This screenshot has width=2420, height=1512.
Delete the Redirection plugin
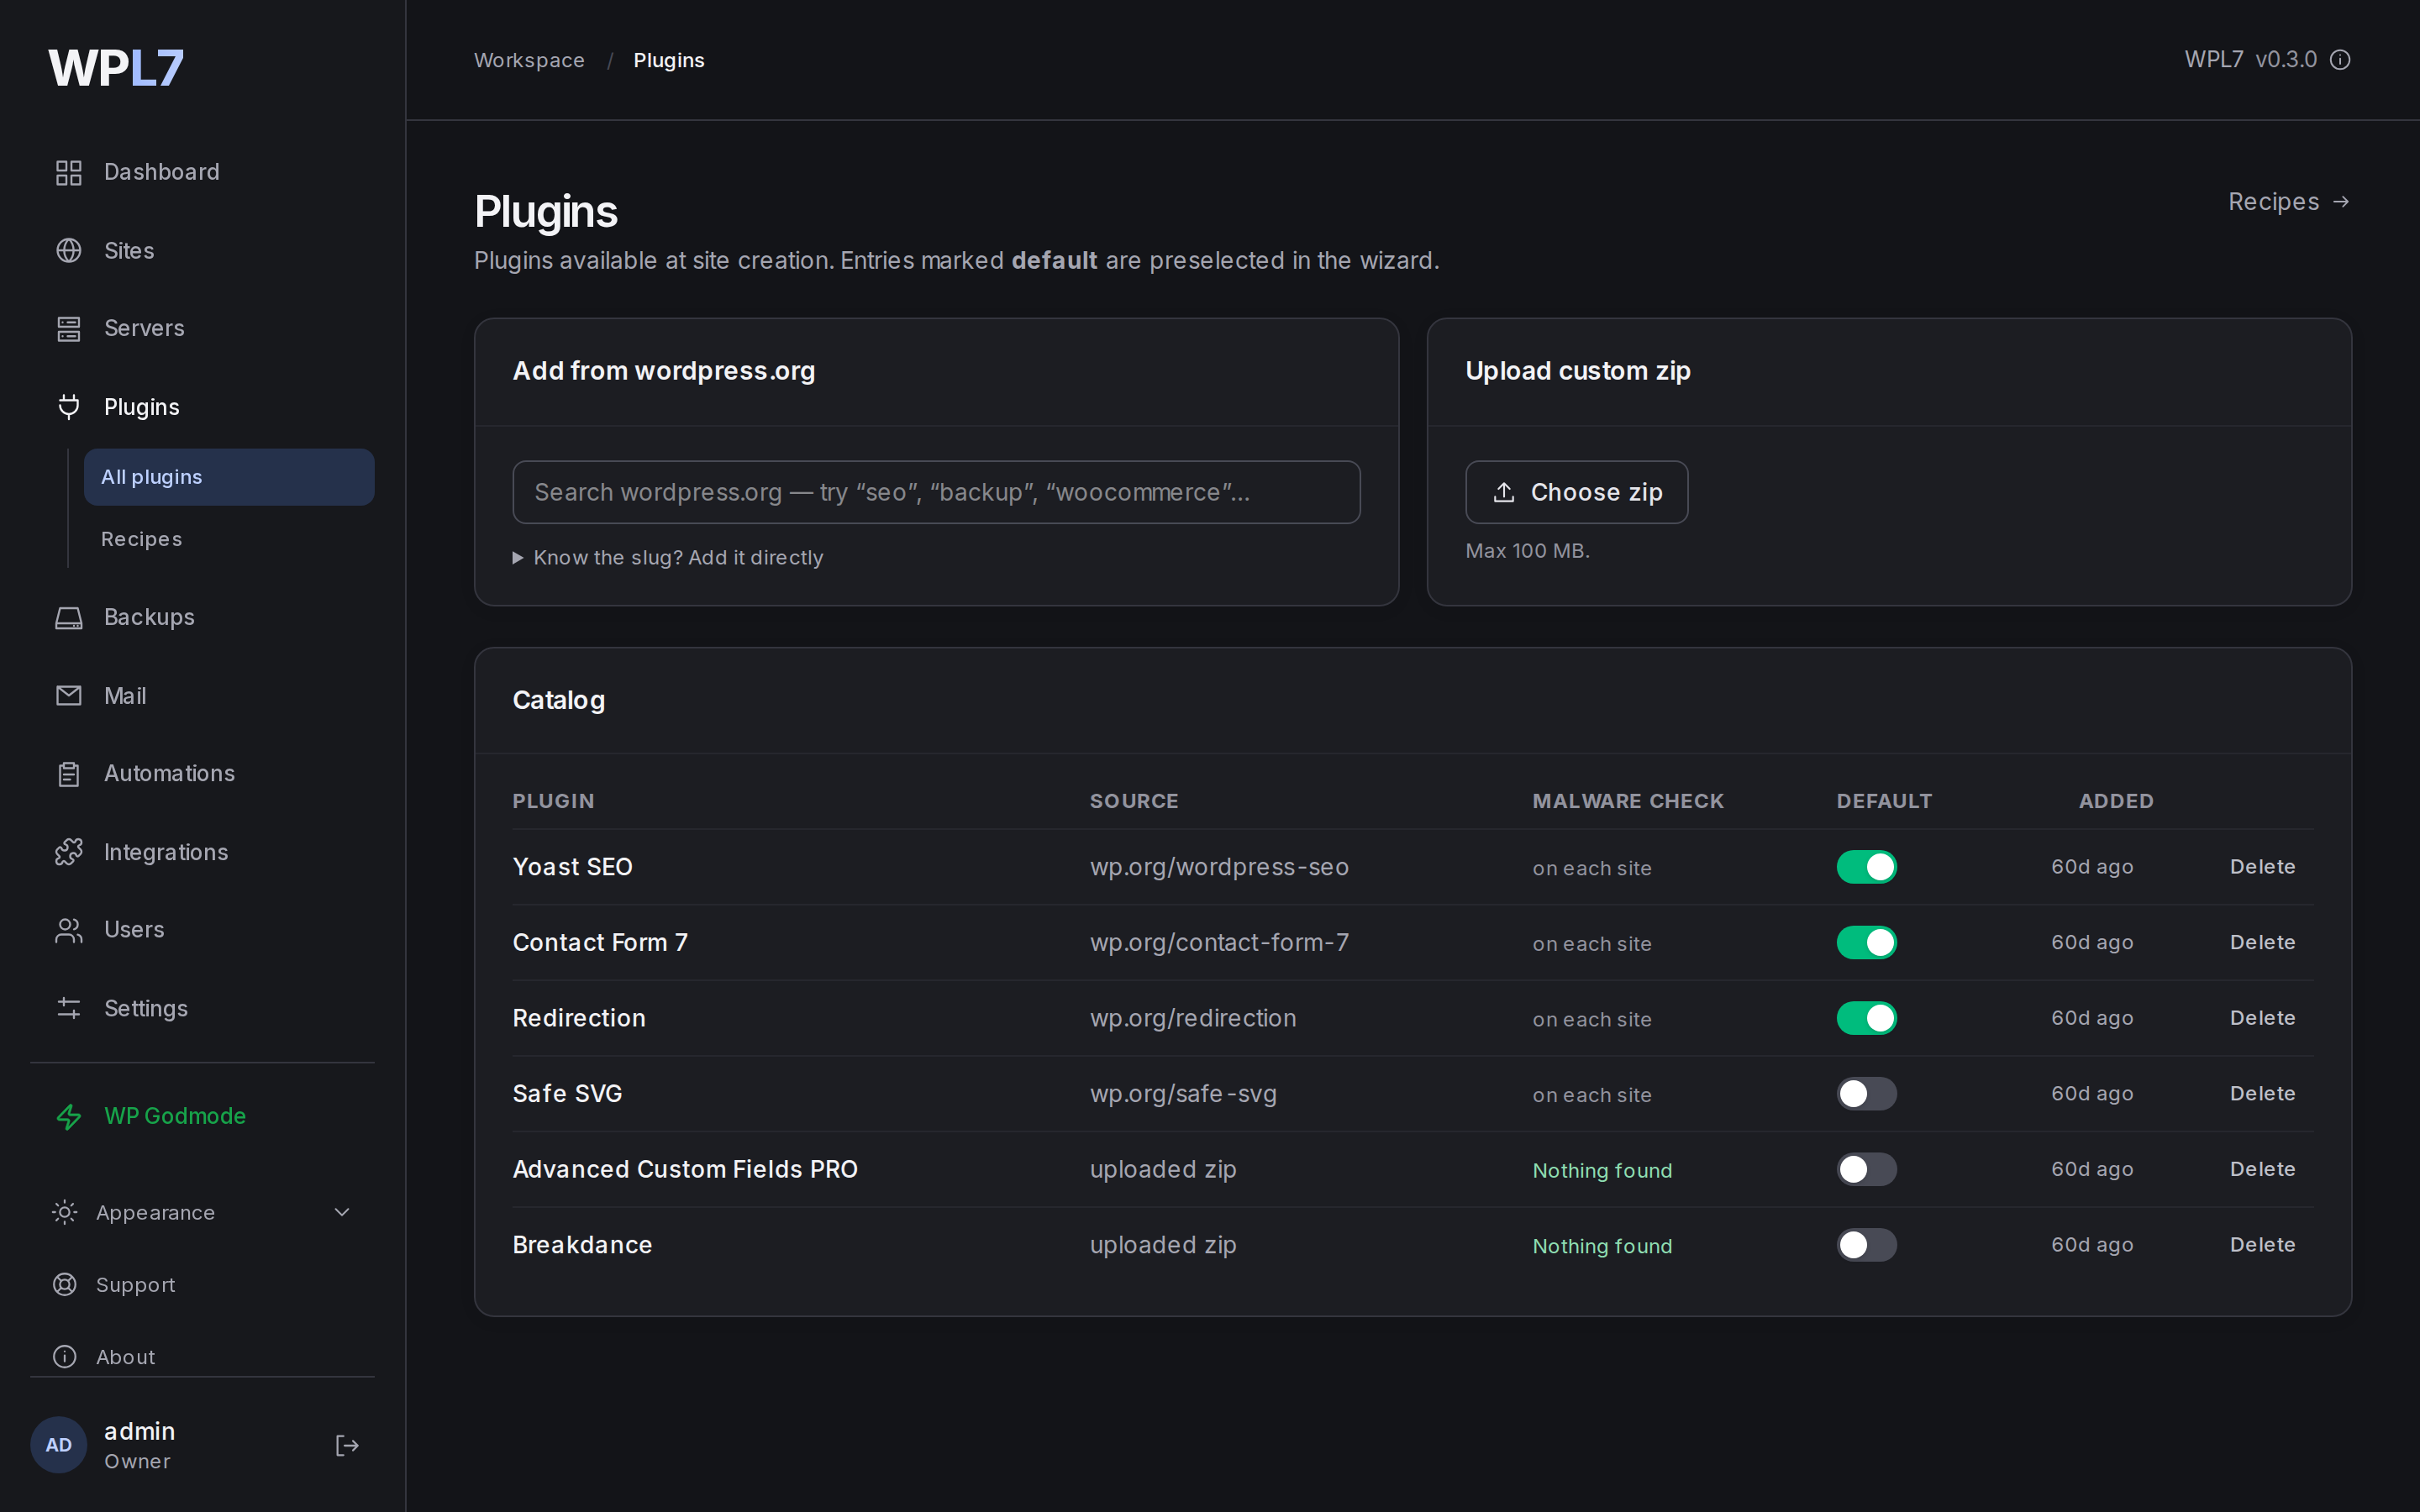coord(2262,1018)
